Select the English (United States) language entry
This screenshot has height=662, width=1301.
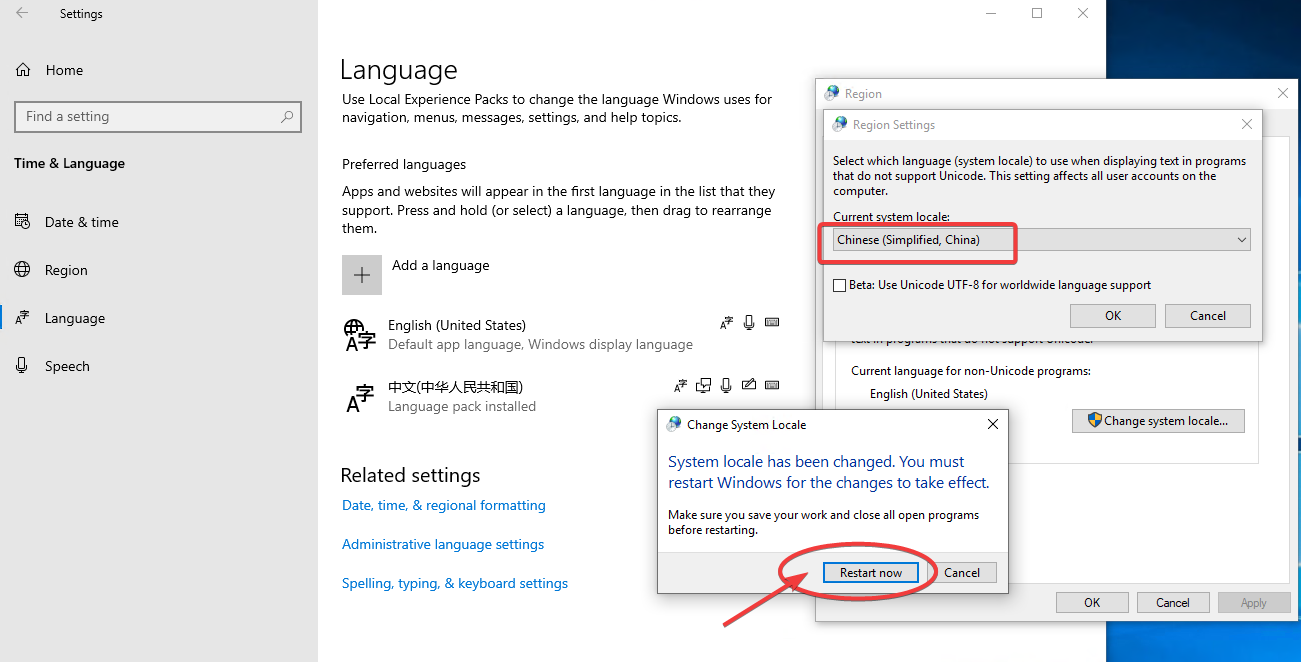point(562,335)
